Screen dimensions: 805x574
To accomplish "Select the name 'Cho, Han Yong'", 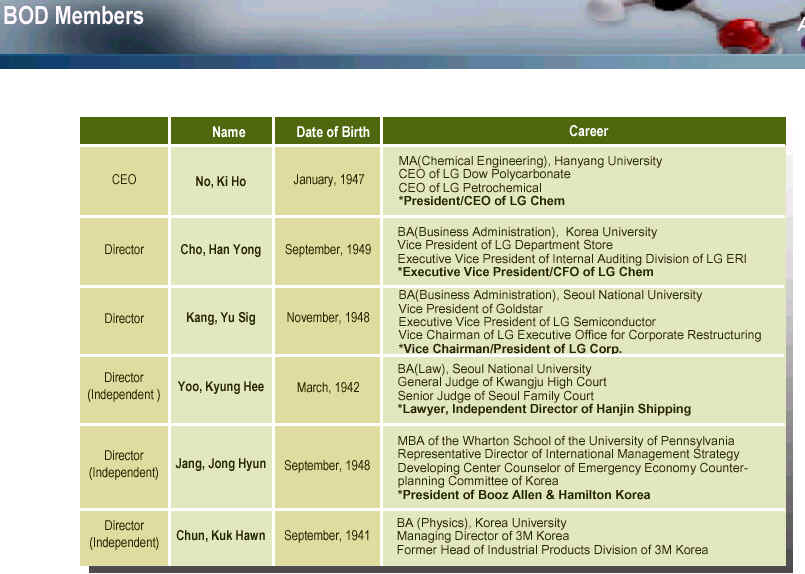I will (221, 250).
